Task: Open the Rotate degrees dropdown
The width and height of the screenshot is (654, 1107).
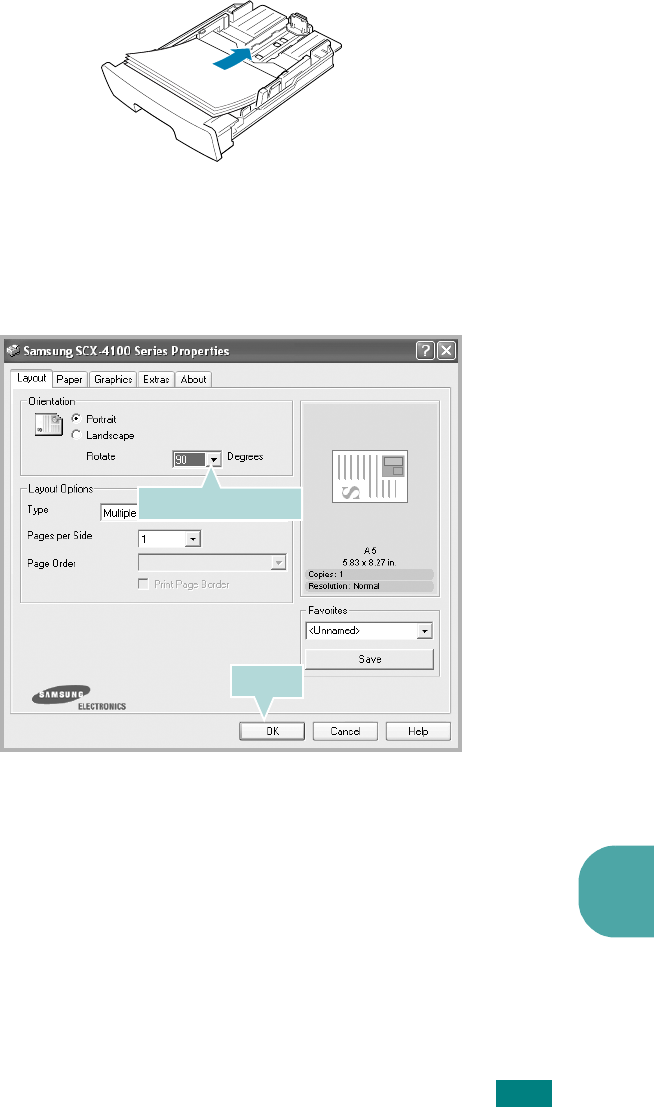Action: click(213, 460)
